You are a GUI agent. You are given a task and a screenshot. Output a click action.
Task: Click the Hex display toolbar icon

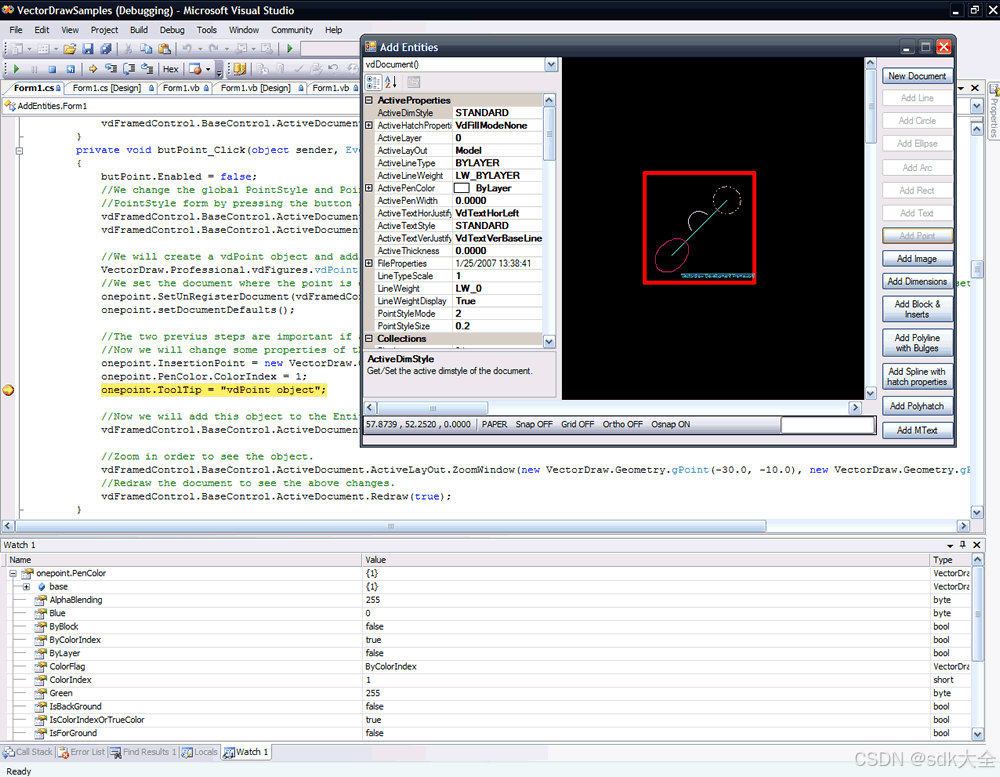coord(170,69)
